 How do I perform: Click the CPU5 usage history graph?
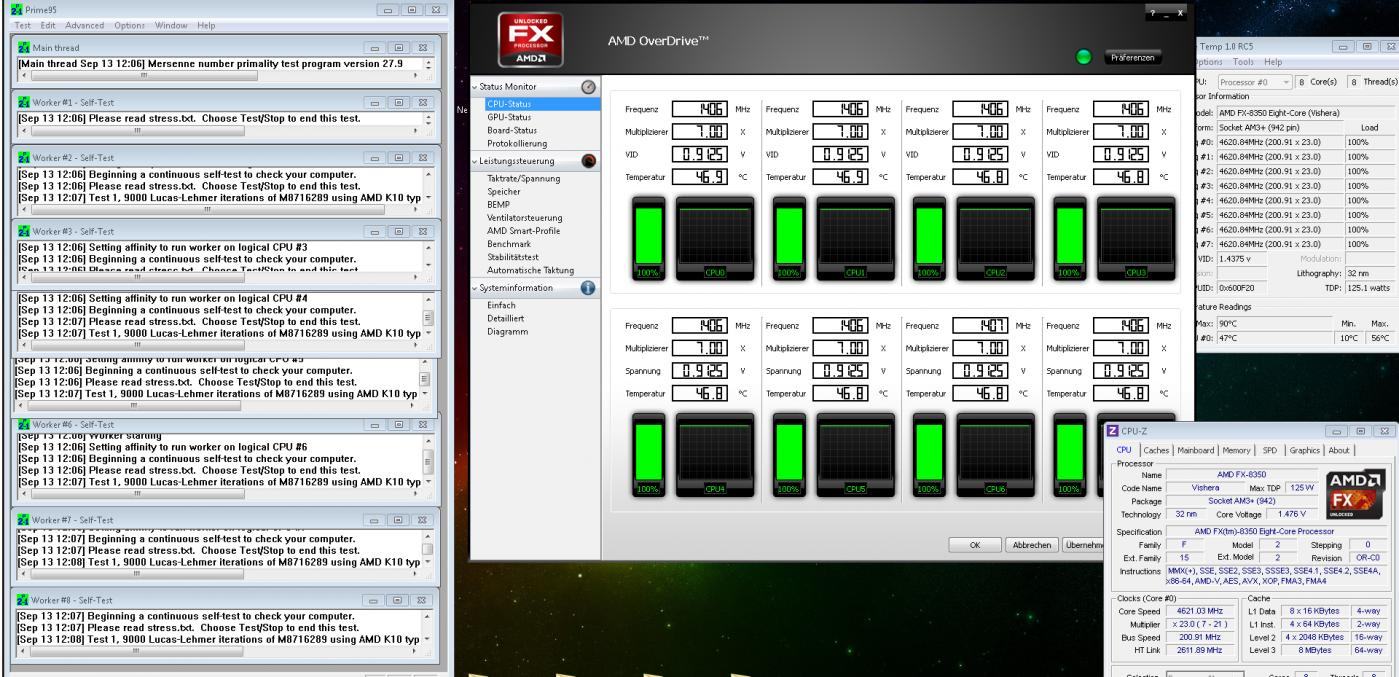856,455
